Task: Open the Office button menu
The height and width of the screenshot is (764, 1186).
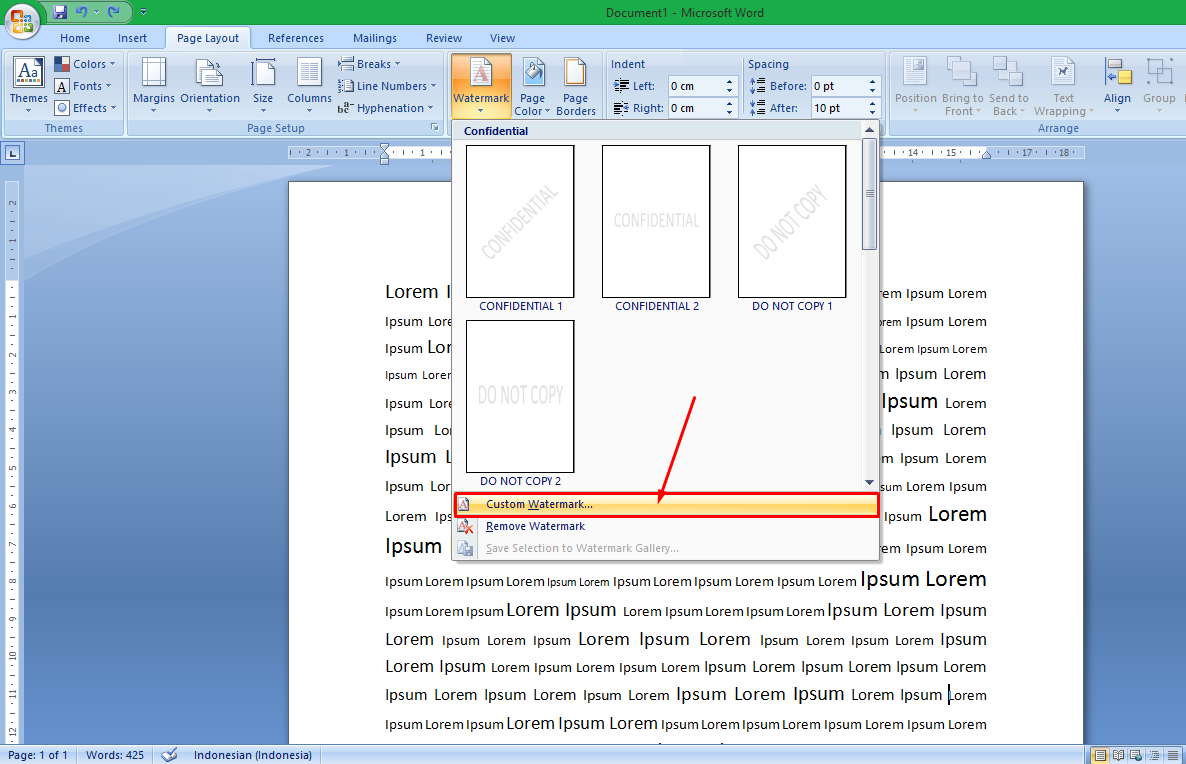Action: [22, 20]
